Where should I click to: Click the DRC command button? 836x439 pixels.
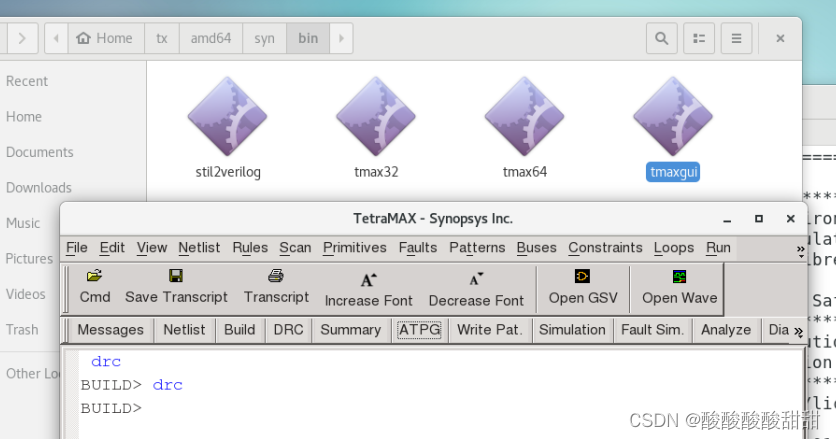pyautogui.click(x=288, y=330)
